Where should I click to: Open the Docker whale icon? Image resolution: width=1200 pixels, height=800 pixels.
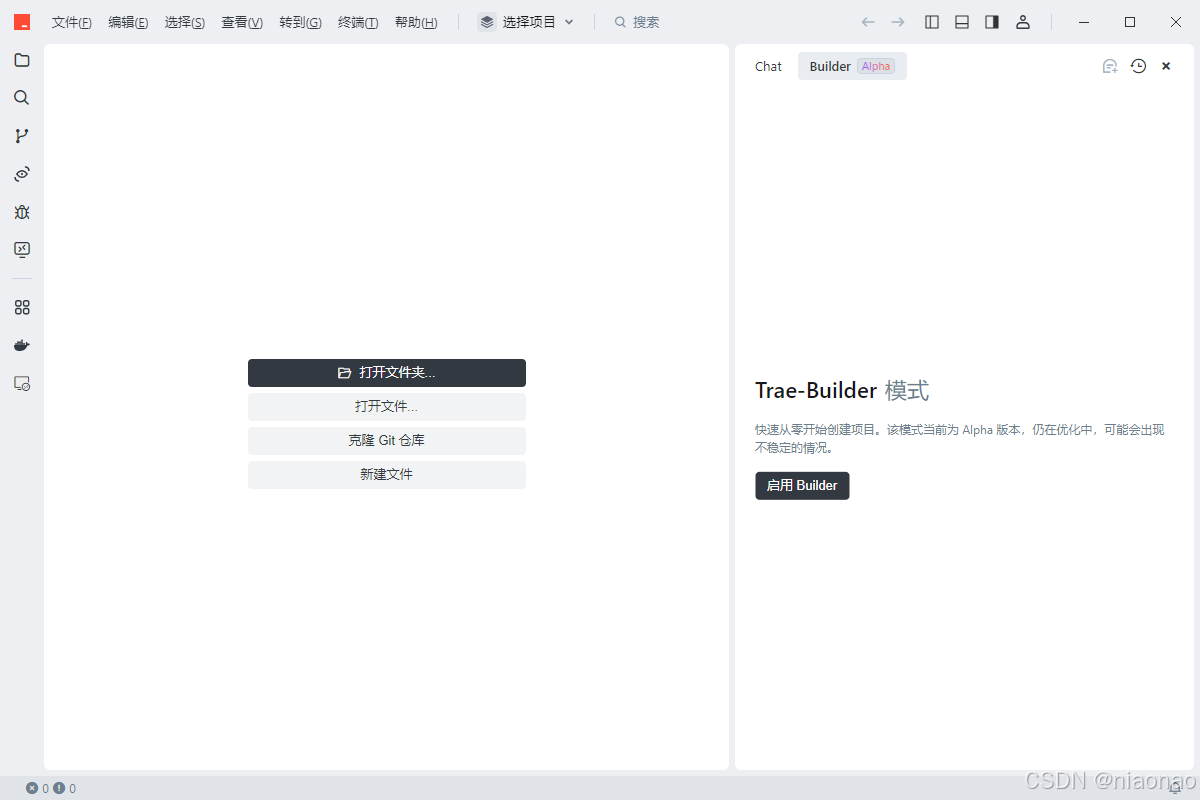22,345
